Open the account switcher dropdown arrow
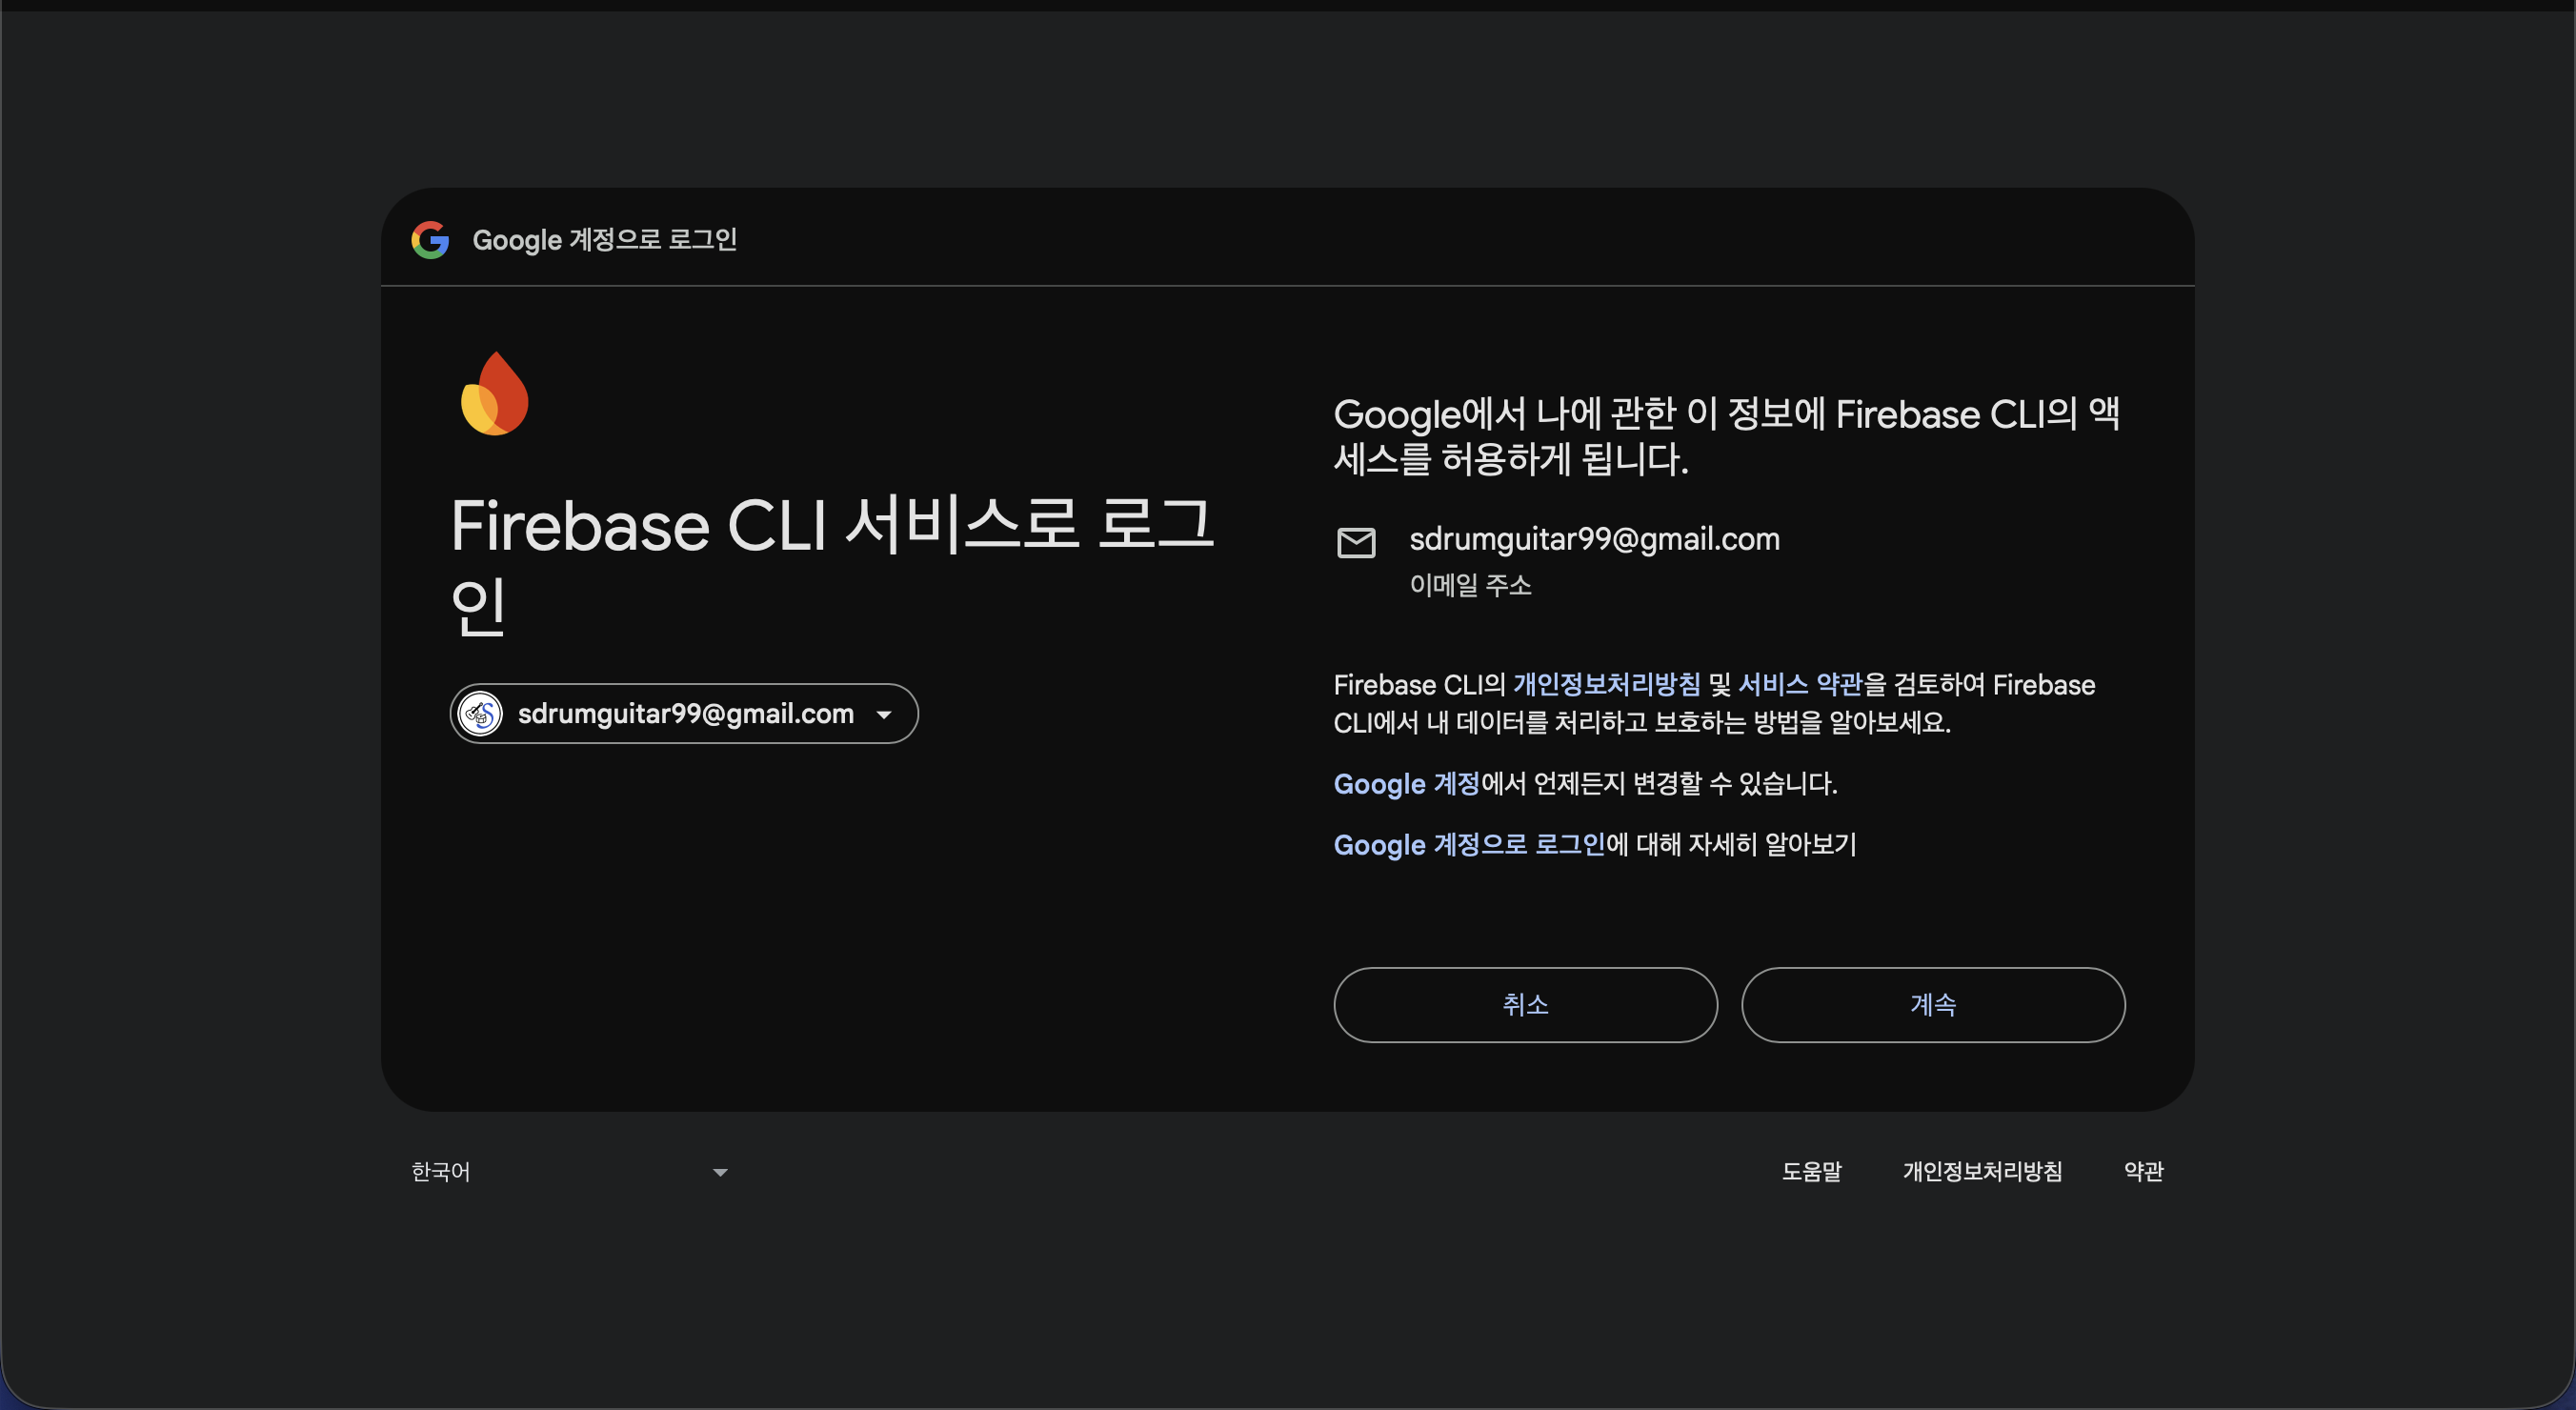Viewport: 2576px width, 1410px height. tap(884, 715)
